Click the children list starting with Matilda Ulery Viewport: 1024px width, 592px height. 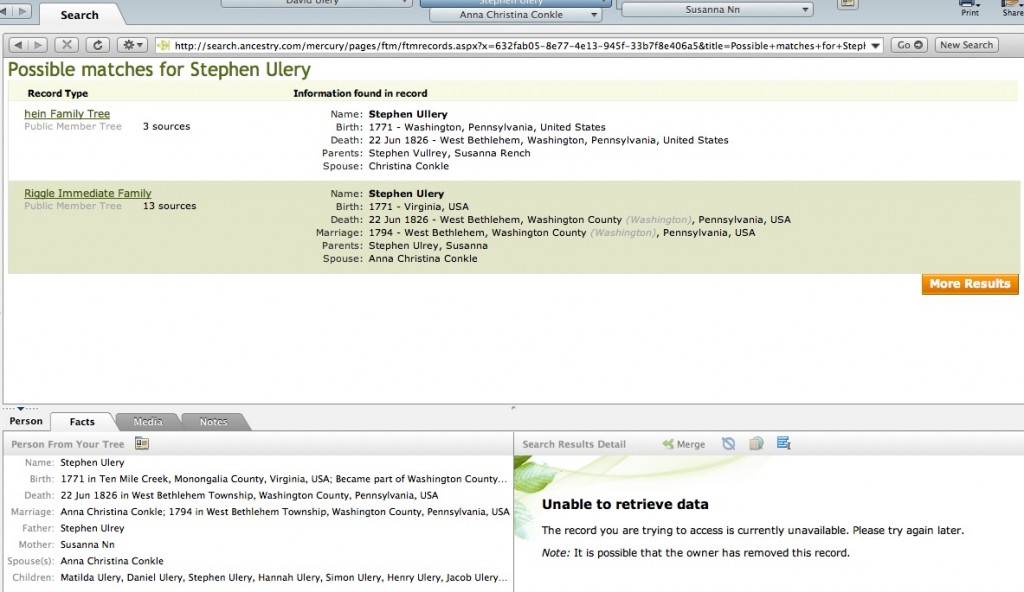pyautogui.click(x=283, y=577)
